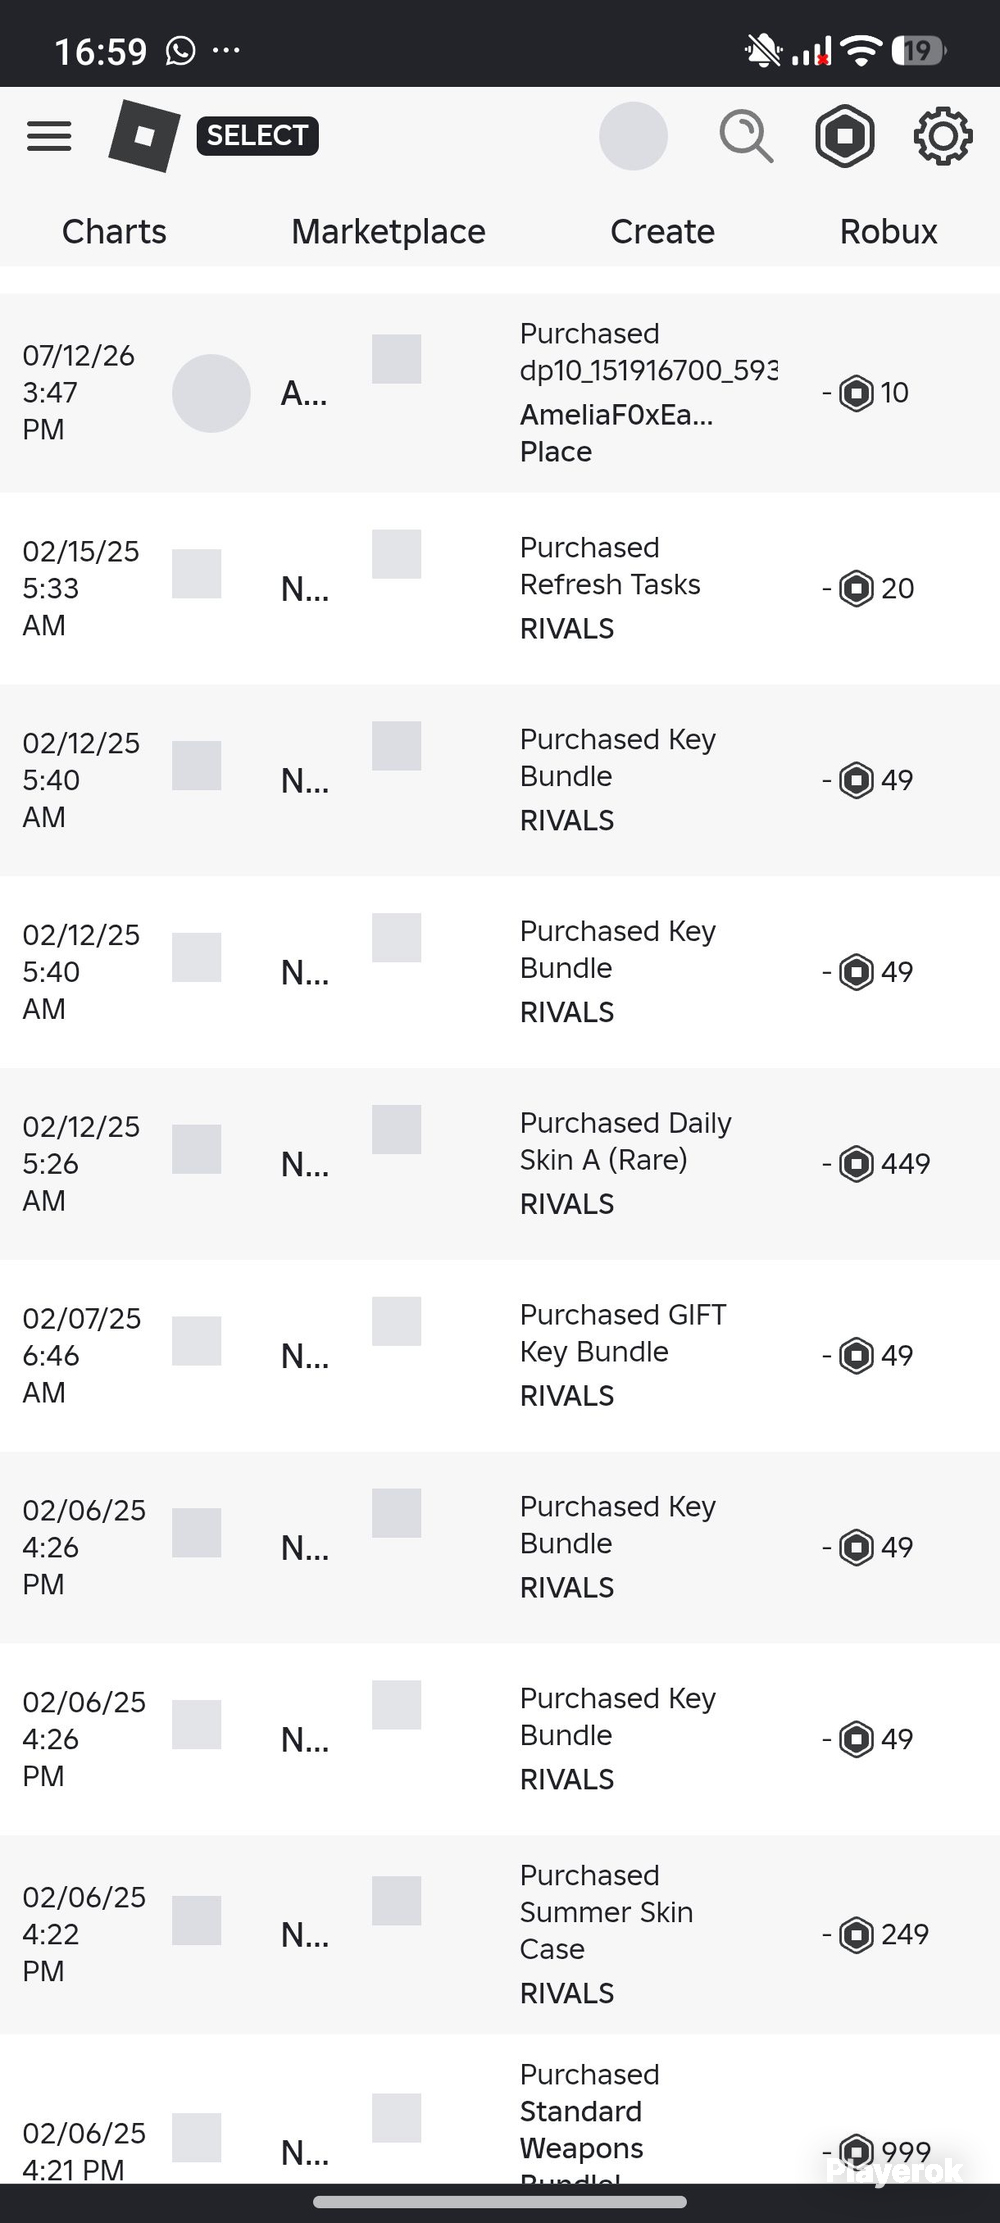Open the search magnifier icon
The height and width of the screenshot is (2223, 1000).
tap(746, 137)
